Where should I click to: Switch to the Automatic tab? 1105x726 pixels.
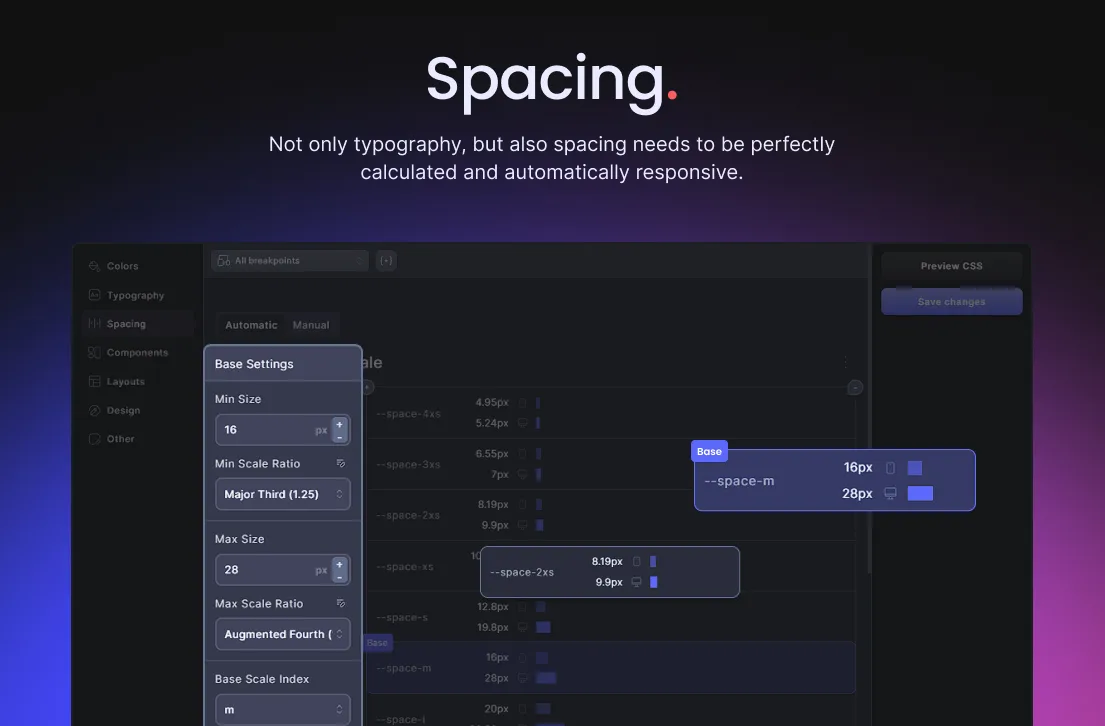pos(251,325)
